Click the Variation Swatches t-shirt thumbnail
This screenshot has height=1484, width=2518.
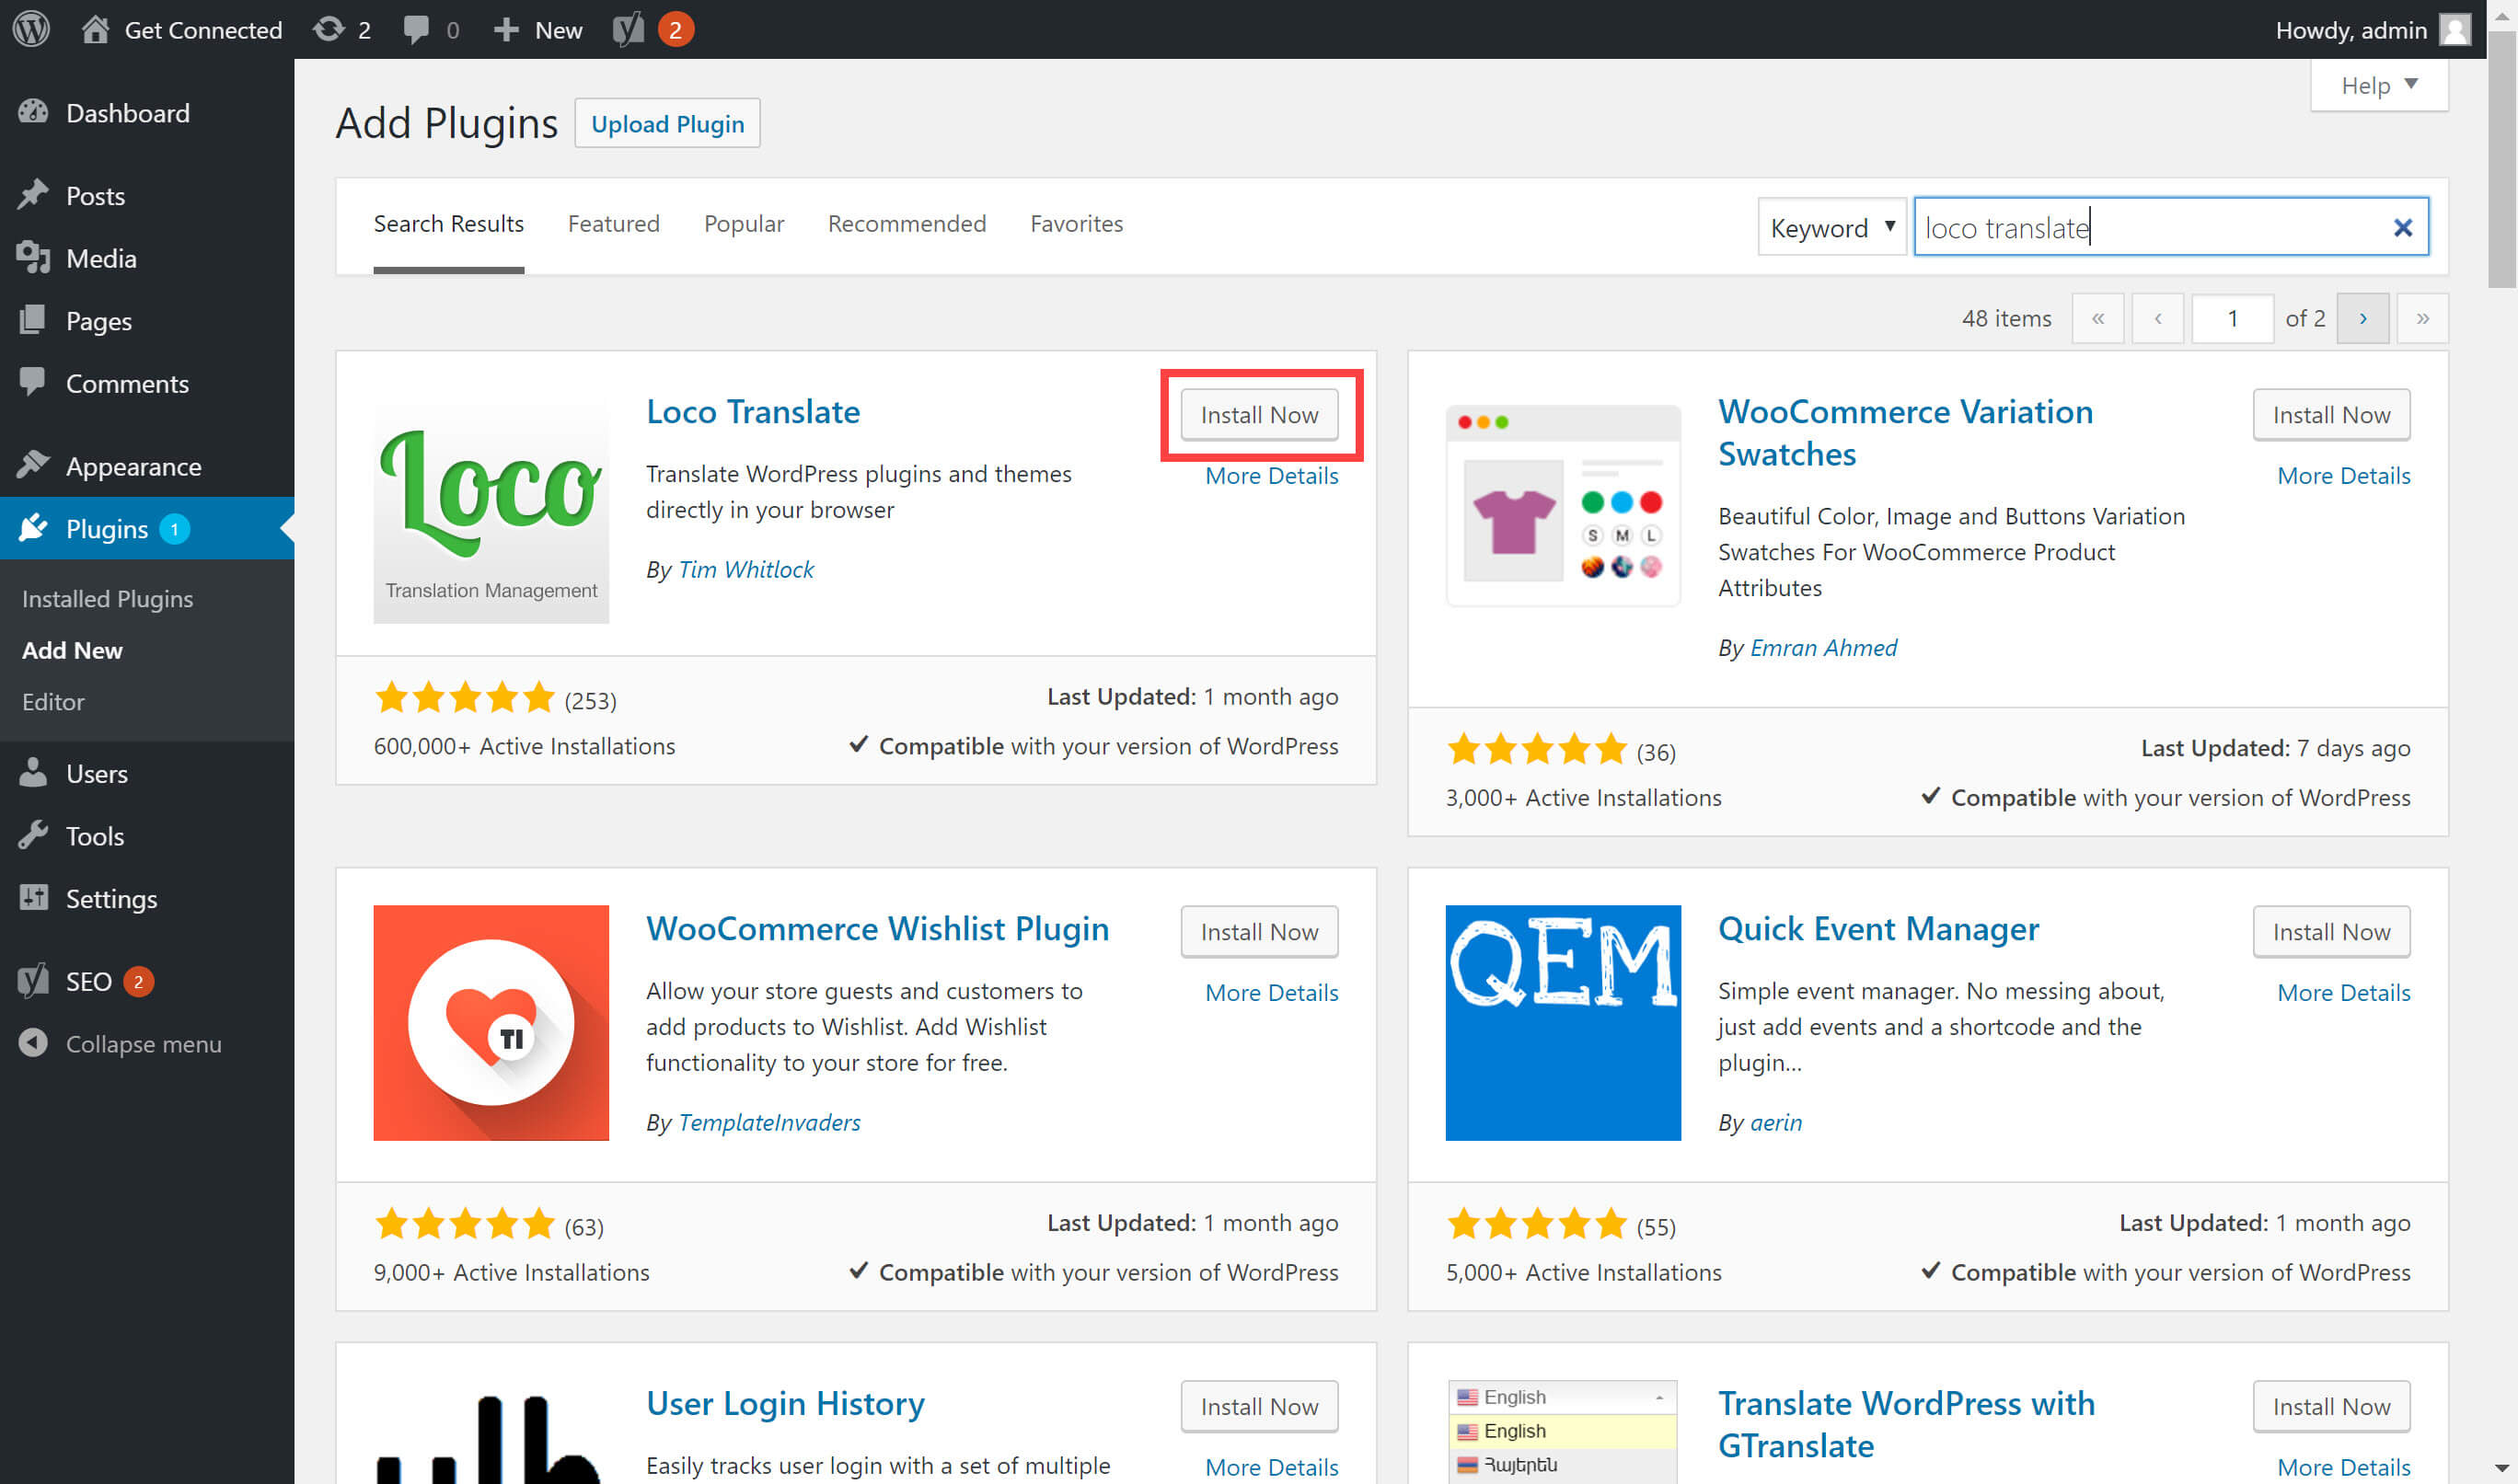tap(1563, 506)
